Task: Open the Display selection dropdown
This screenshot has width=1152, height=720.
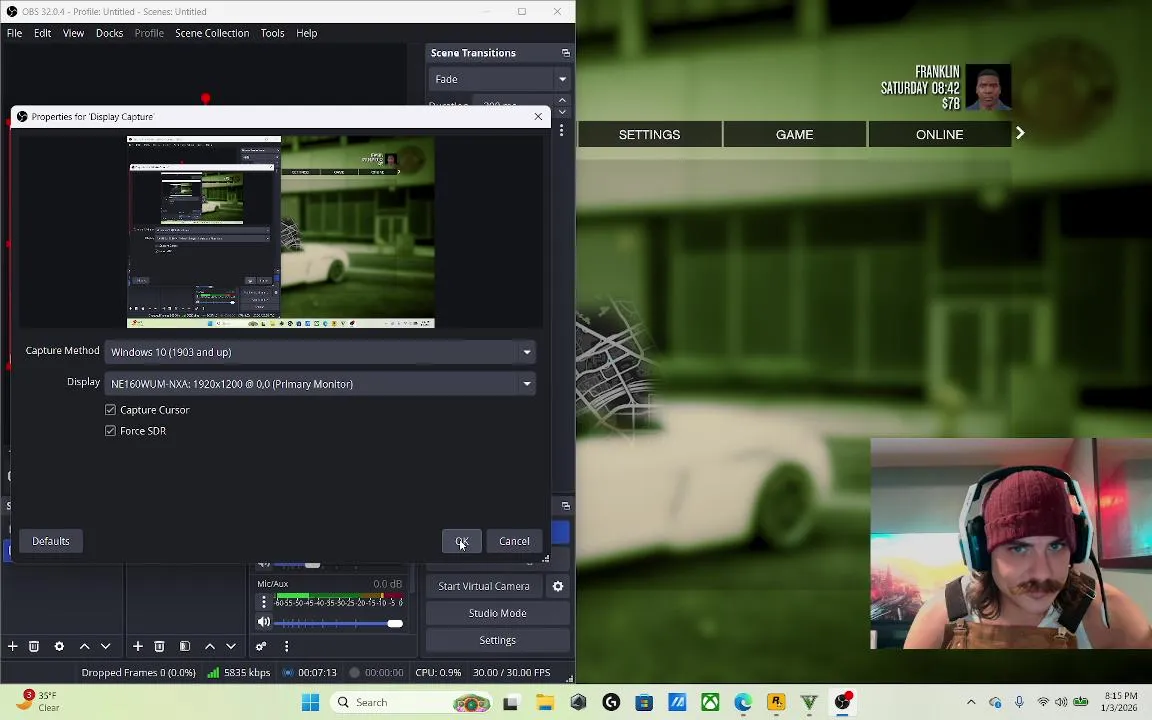Action: (x=320, y=384)
